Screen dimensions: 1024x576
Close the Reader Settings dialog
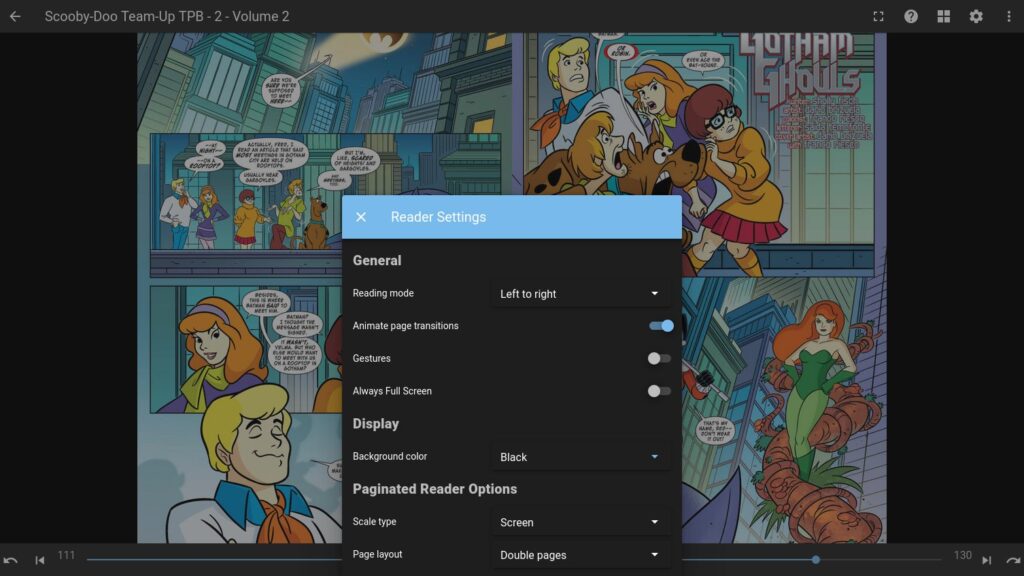coord(361,217)
